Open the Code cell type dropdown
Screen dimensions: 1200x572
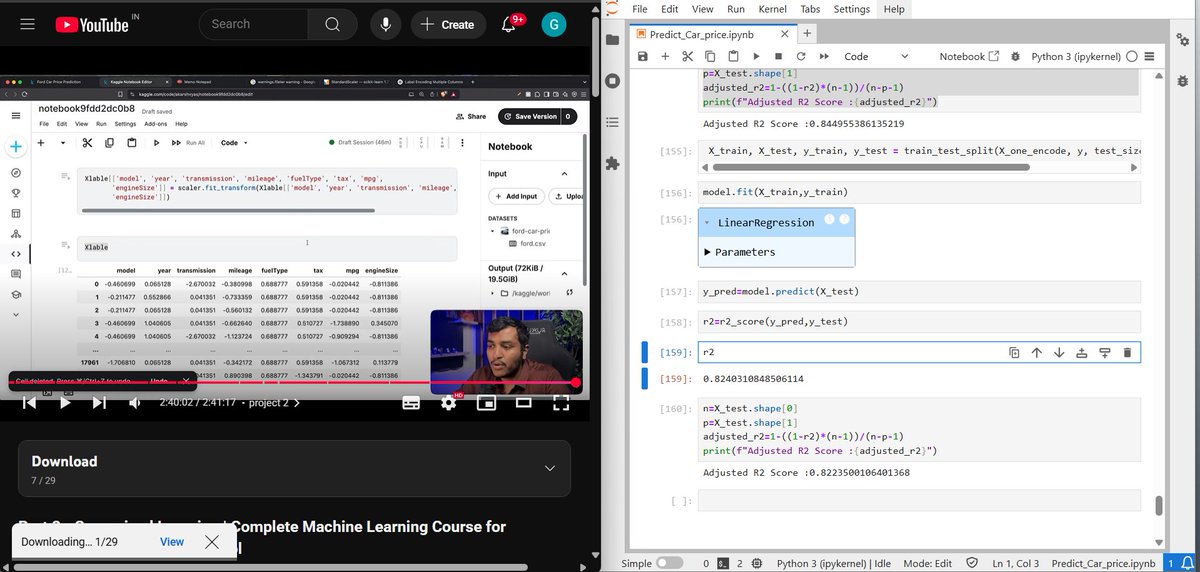pyautogui.click(x=876, y=57)
